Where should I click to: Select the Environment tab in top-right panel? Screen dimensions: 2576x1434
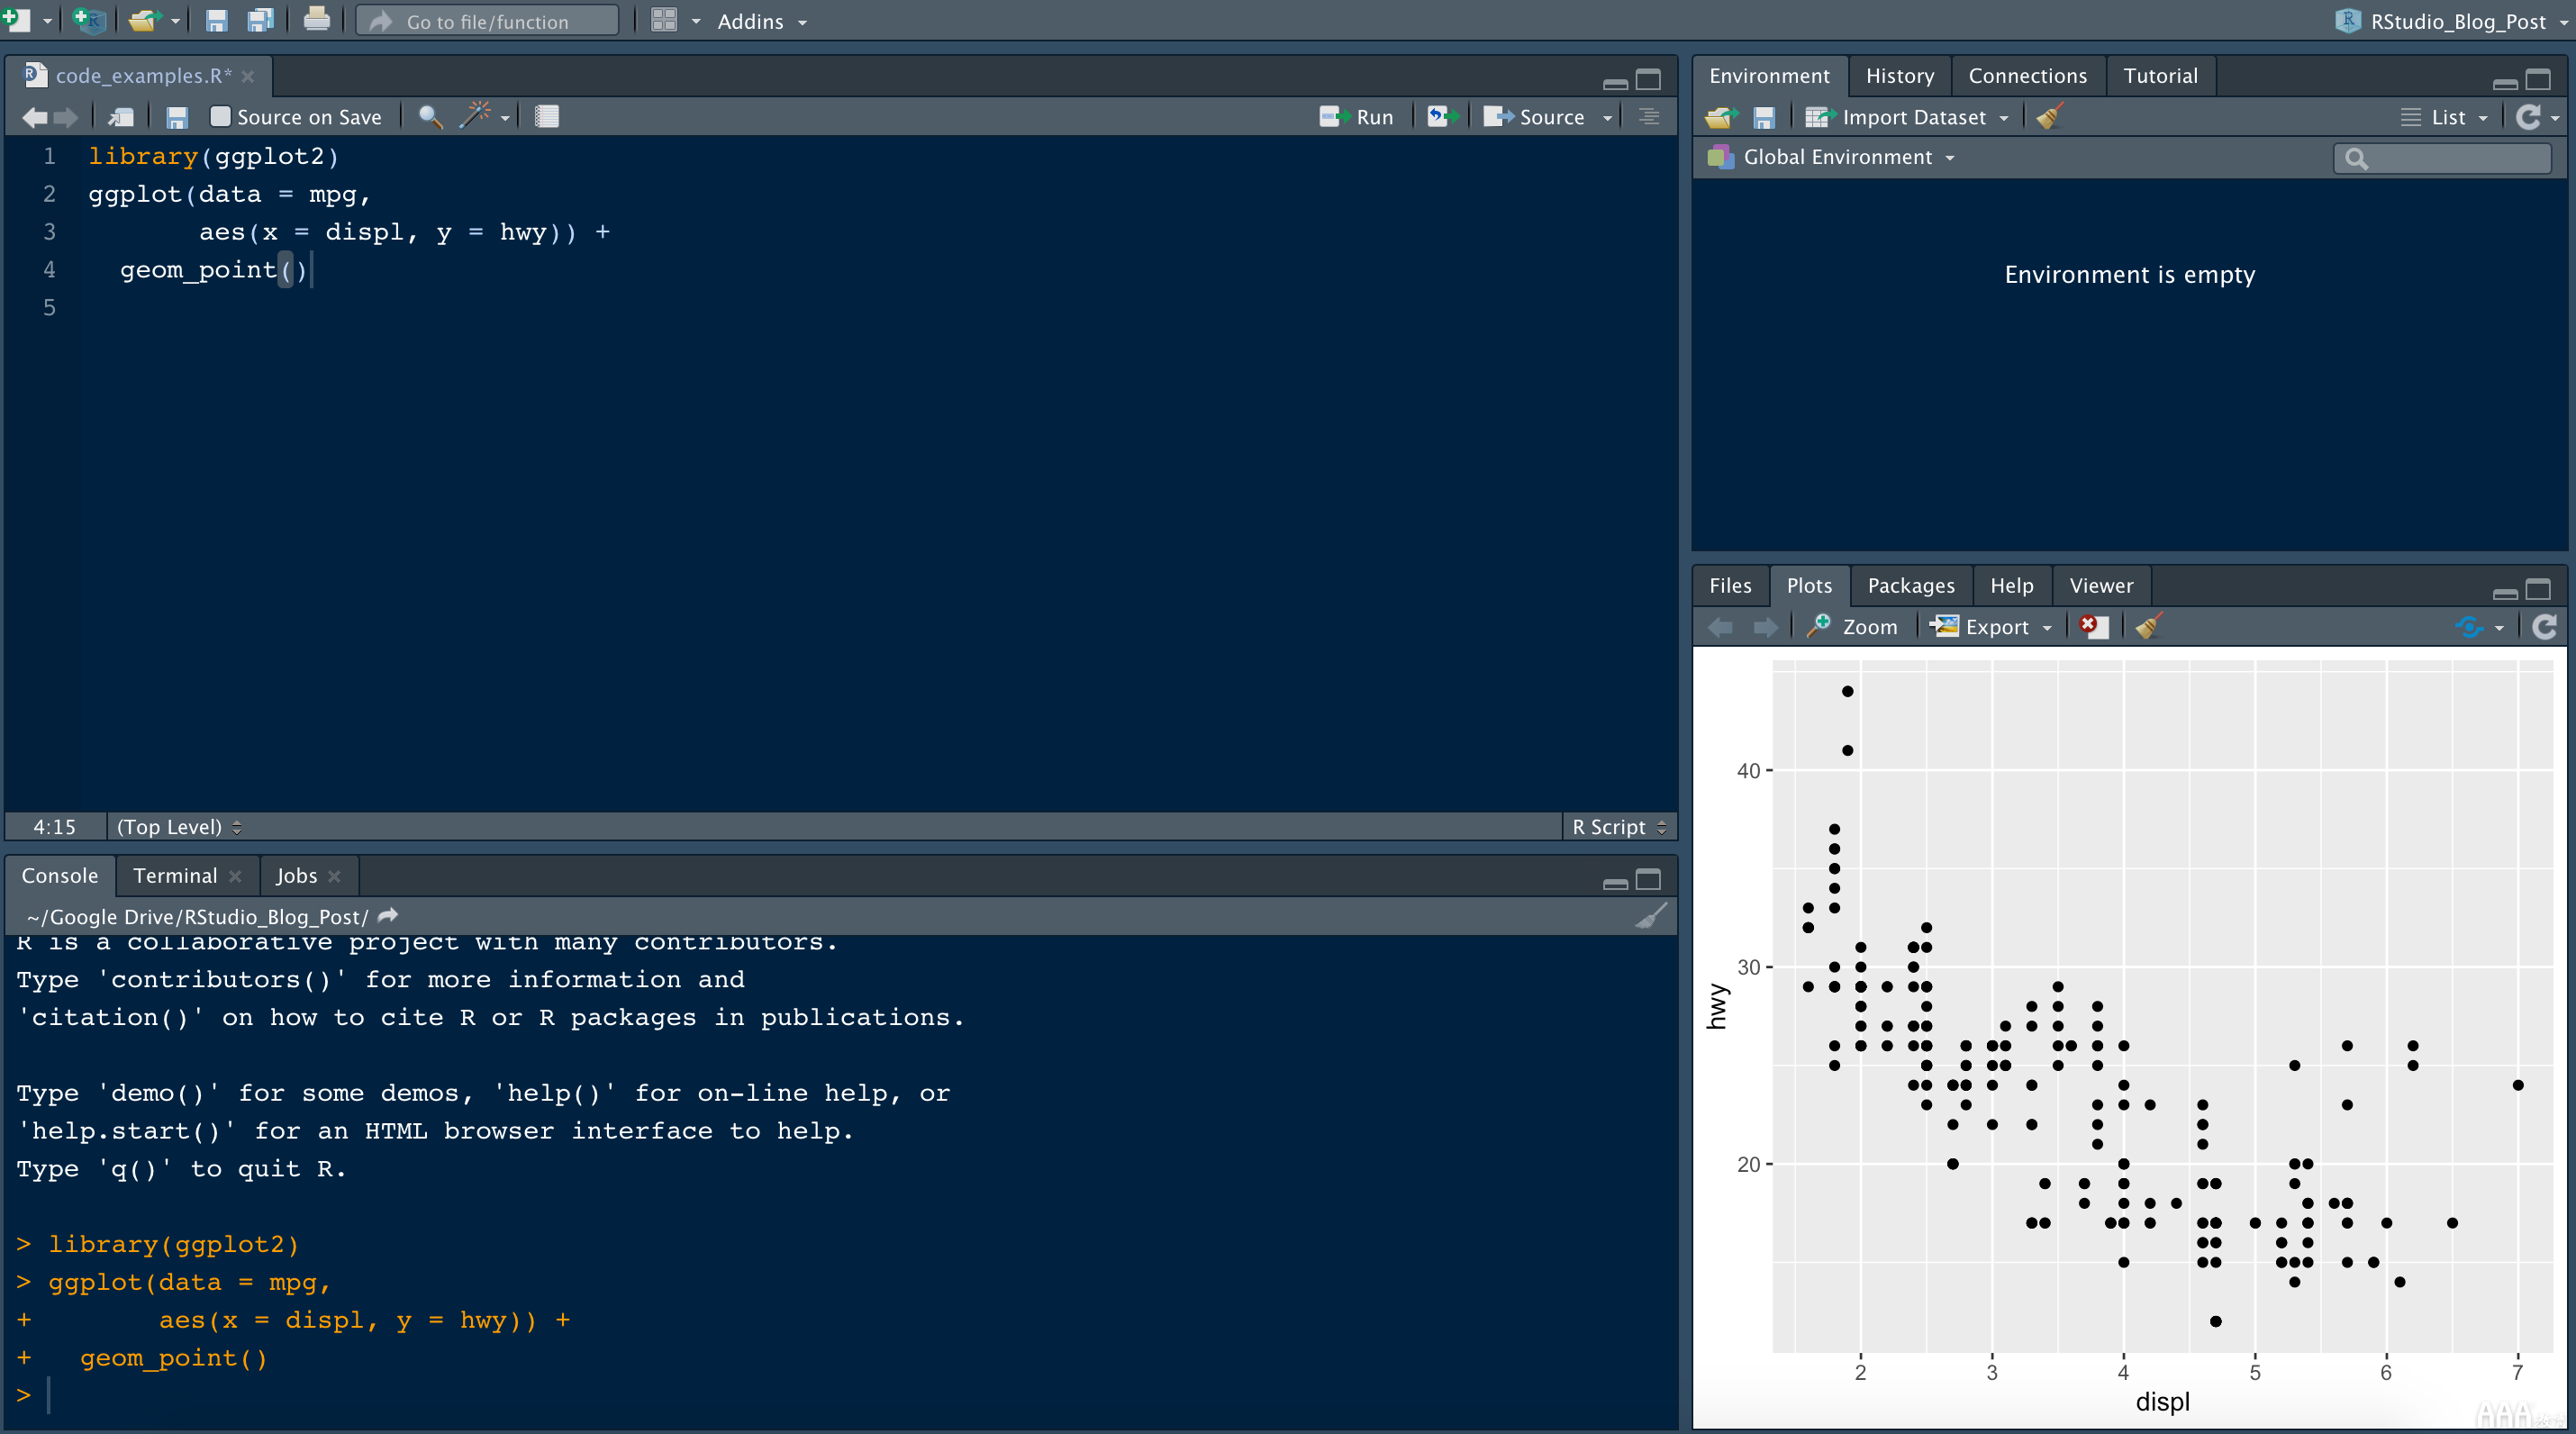point(1767,74)
